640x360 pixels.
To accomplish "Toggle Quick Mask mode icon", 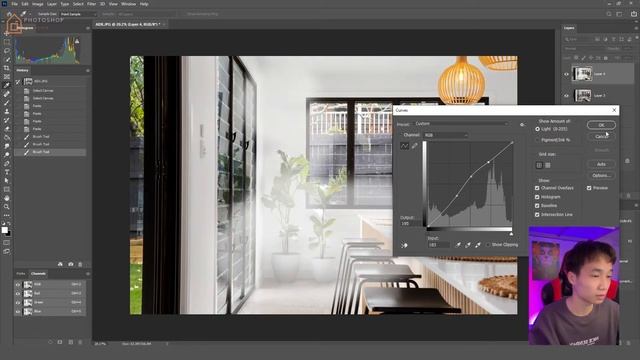I will click(x=7, y=243).
